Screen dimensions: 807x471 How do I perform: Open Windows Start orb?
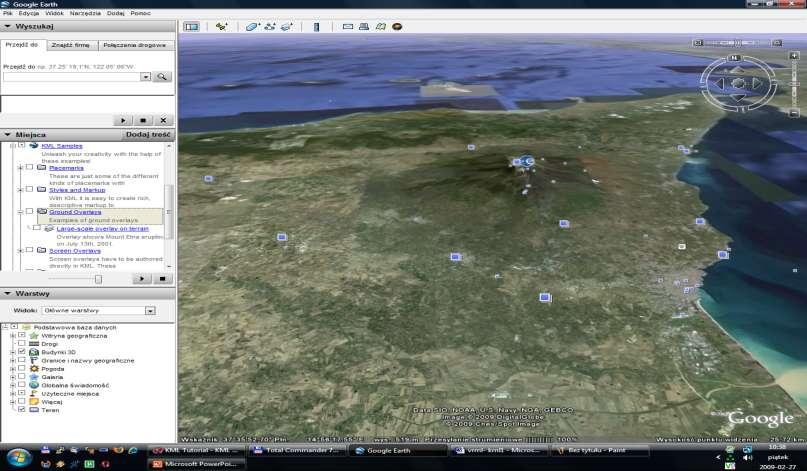click(x=19, y=458)
